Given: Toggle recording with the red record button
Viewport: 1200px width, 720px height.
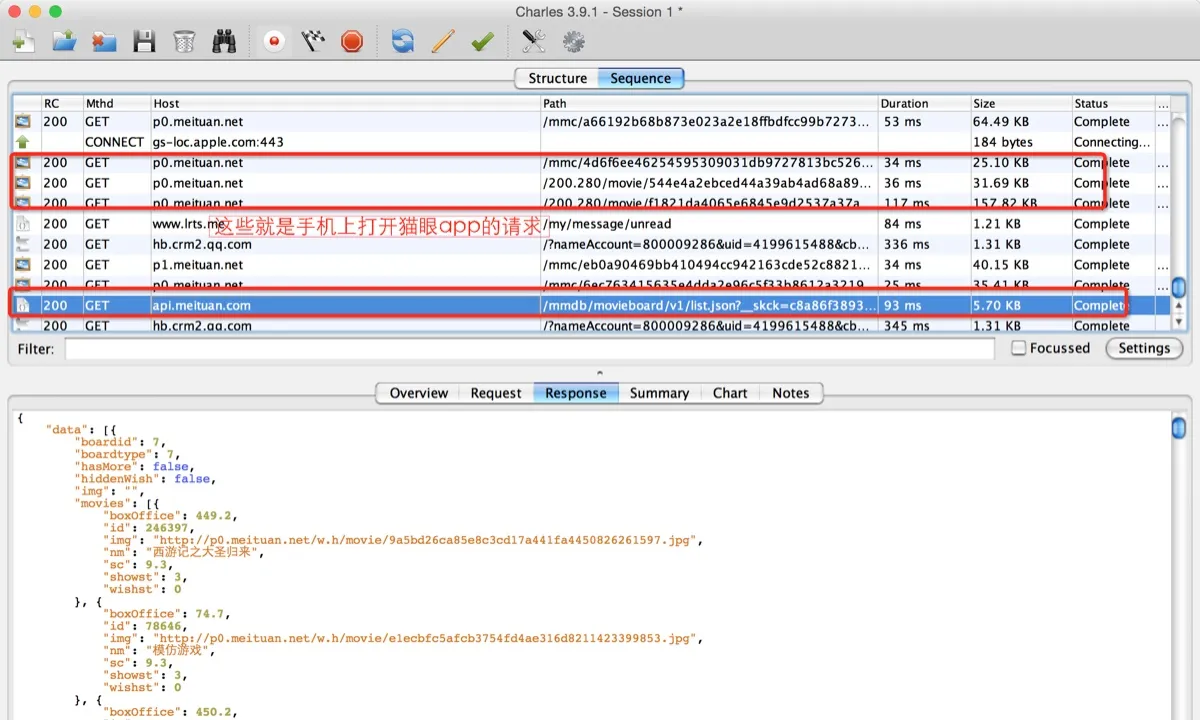Looking at the screenshot, I should tap(273, 41).
